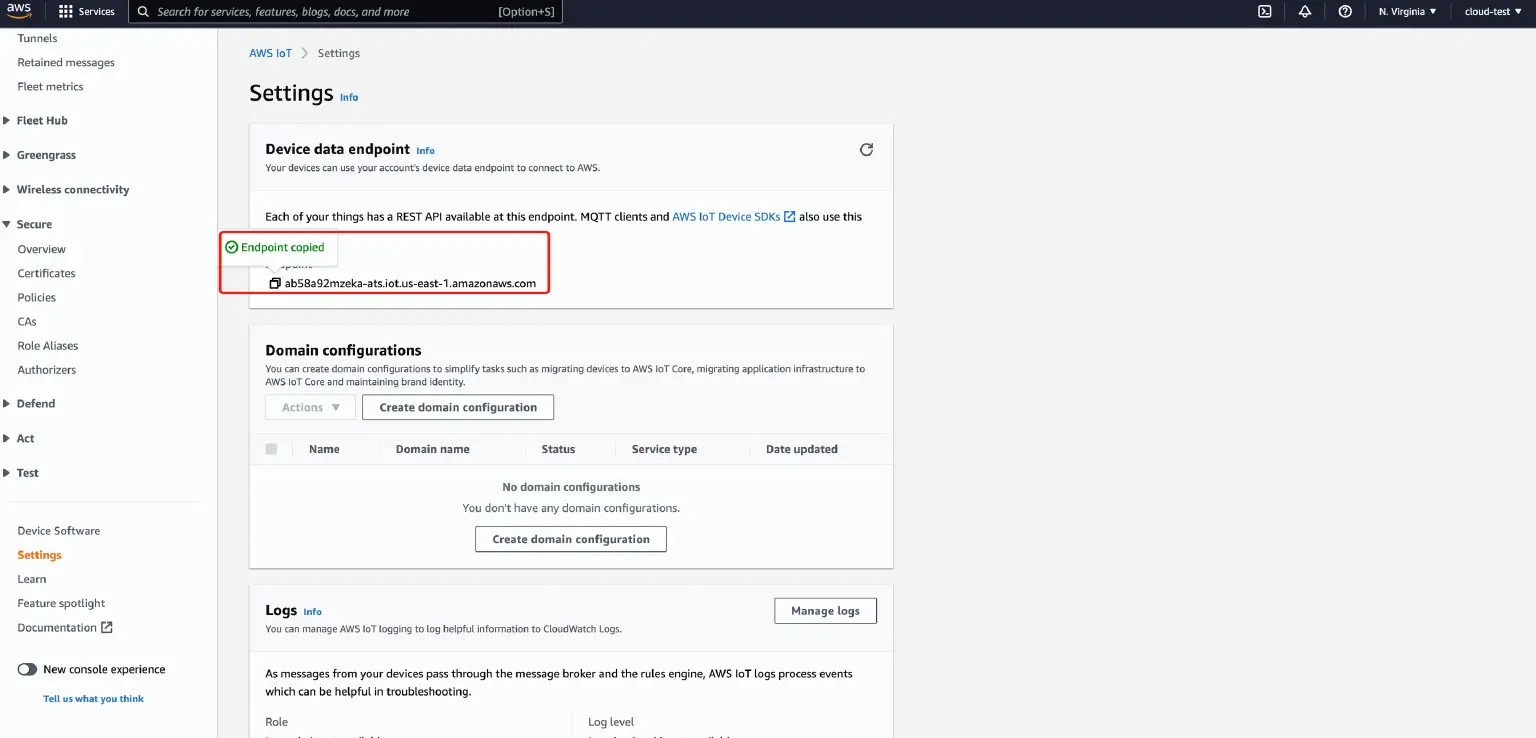Open the Services menu

(x=87, y=11)
